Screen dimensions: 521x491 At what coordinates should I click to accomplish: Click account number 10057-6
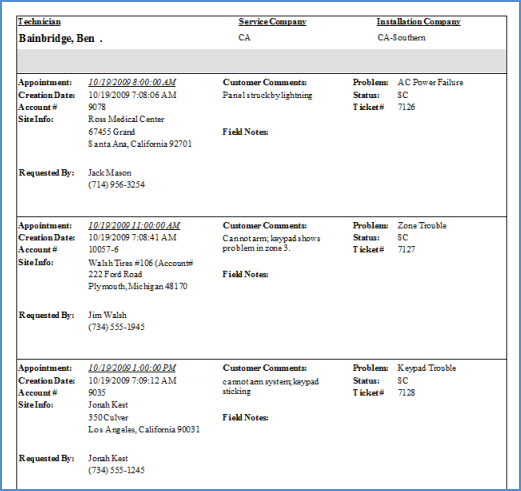103,250
